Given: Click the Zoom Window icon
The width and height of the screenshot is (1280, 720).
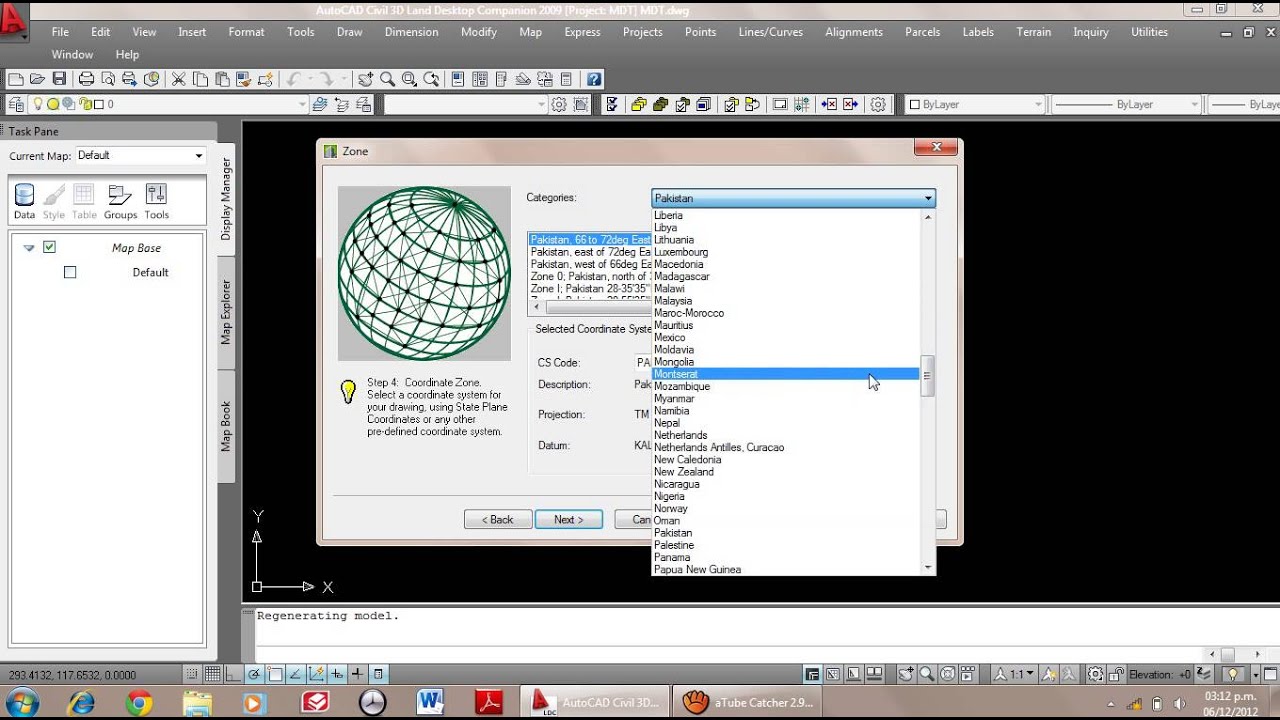Looking at the screenshot, I should pyautogui.click(x=409, y=79).
